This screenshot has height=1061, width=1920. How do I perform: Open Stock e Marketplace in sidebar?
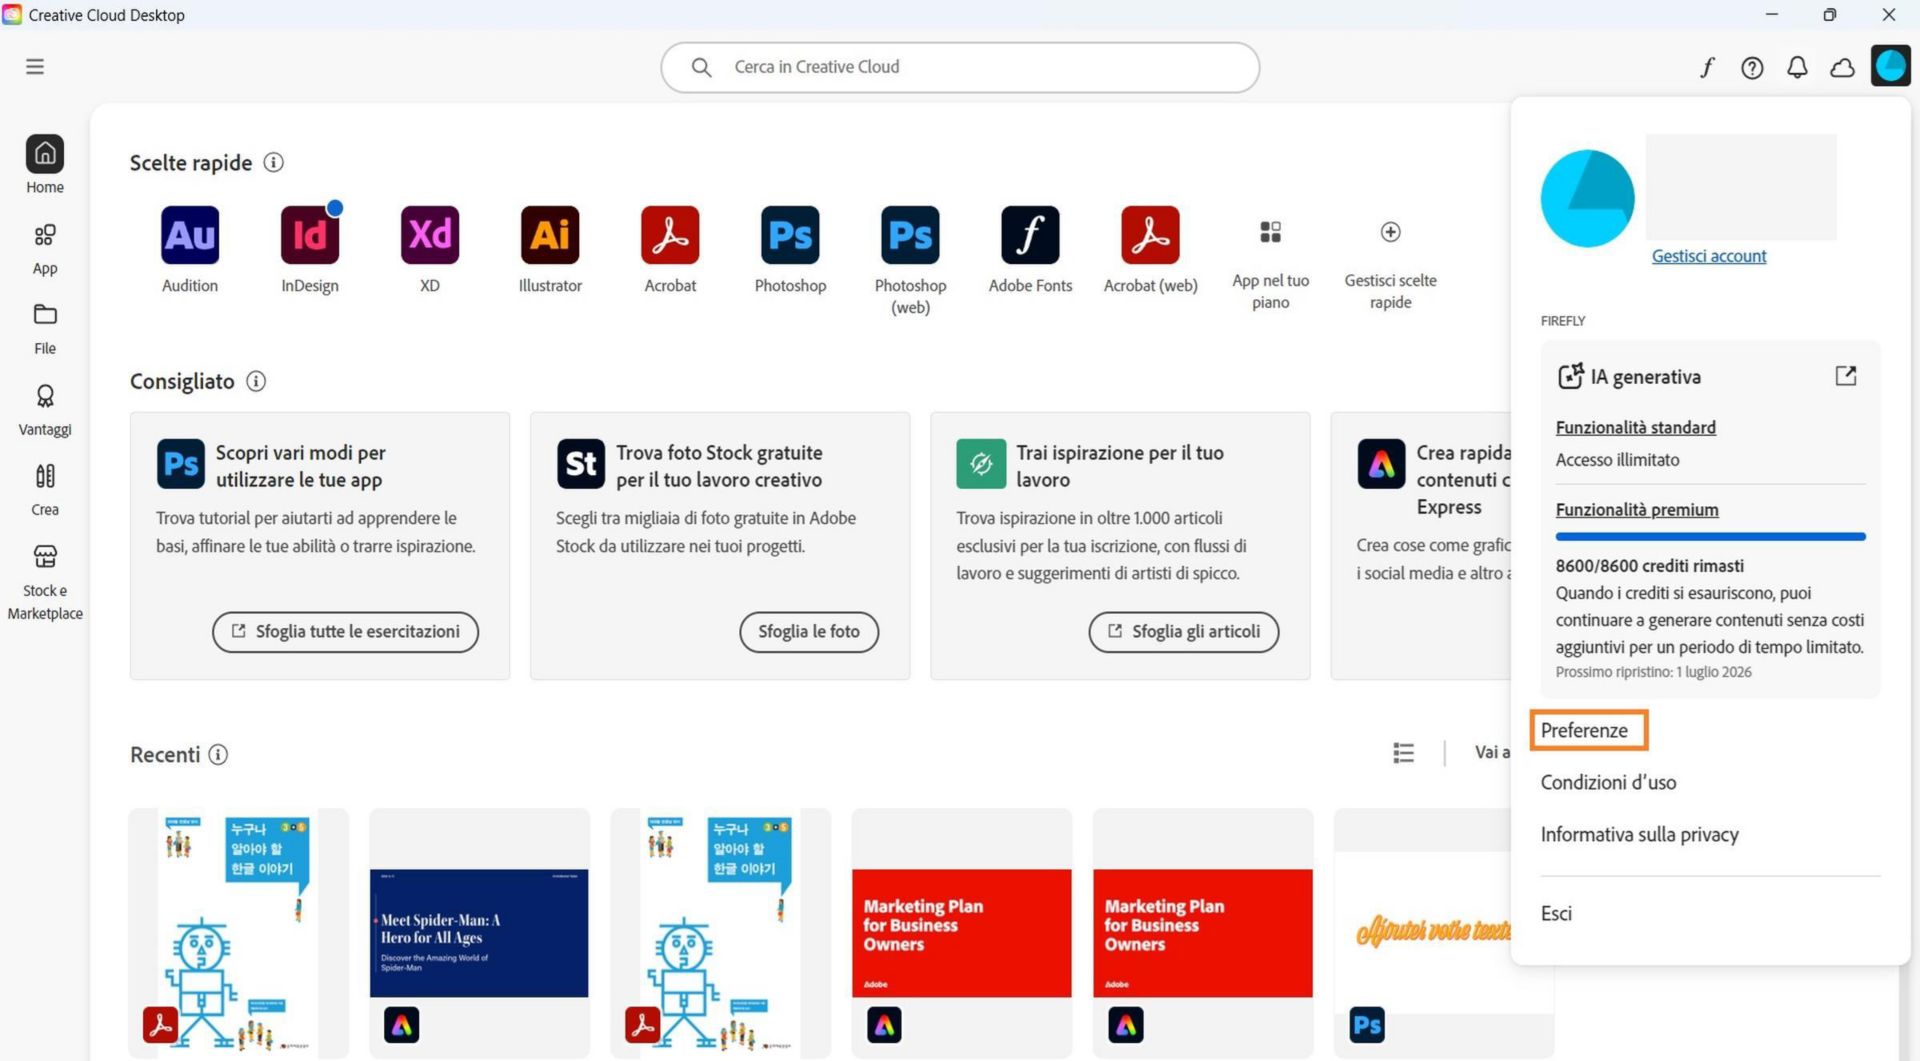pos(45,582)
